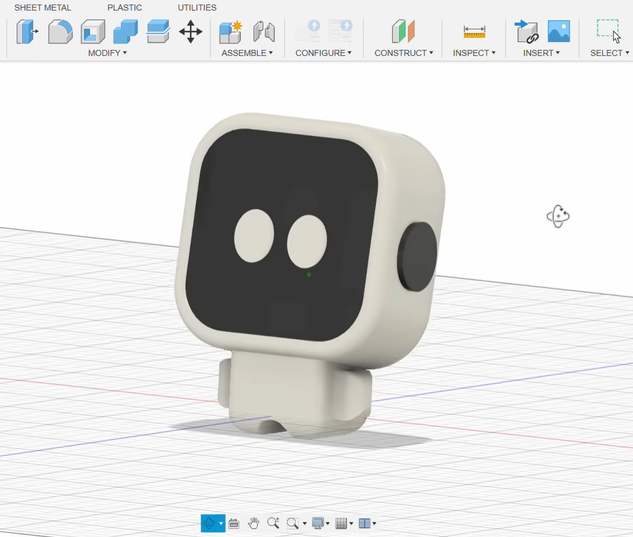The width and height of the screenshot is (633, 537).
Task: Expand the Orbit type dropdown arrow
Action: pyautogui.click(x=221, y=524)
